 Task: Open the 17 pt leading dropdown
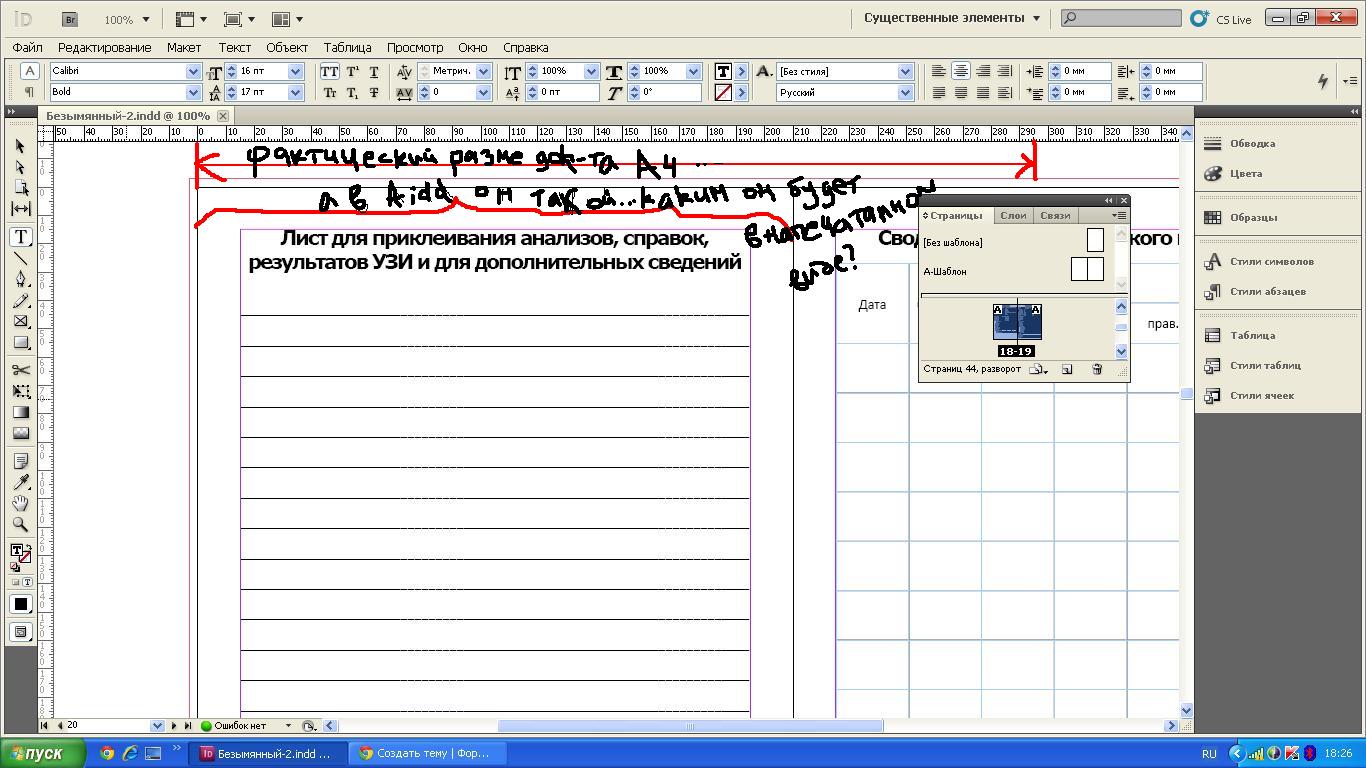click(x=295, y=92)
